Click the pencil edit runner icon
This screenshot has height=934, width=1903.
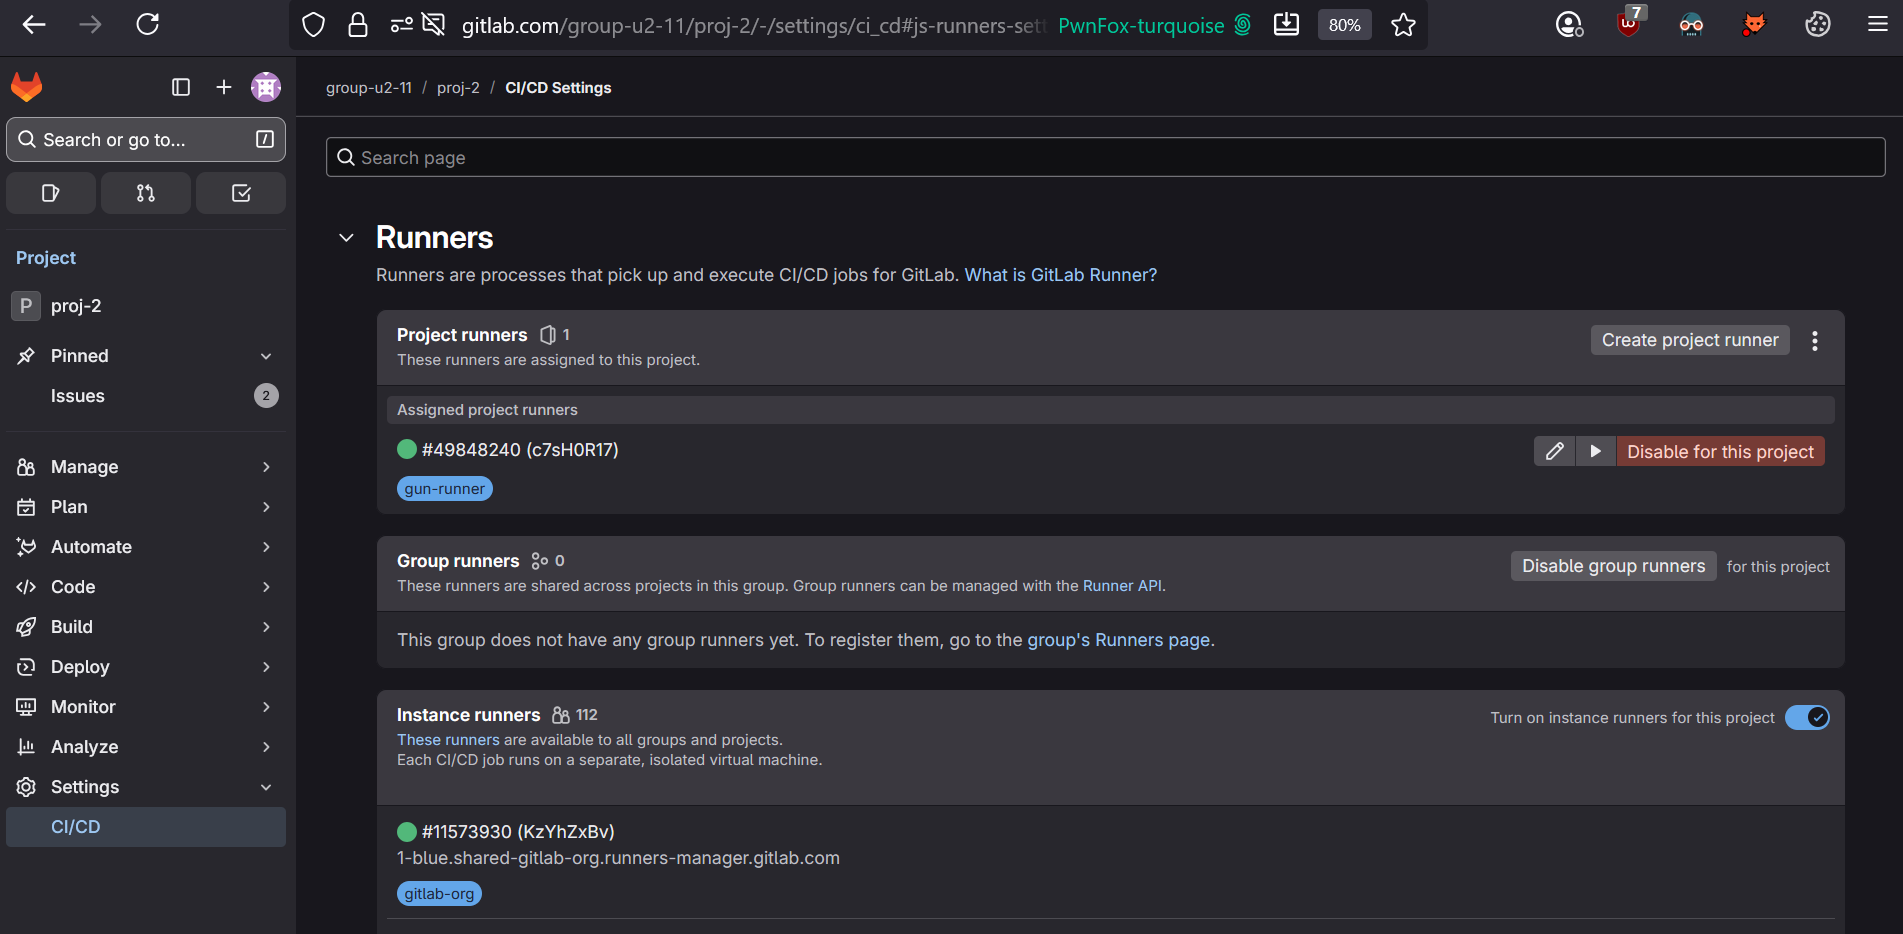tap(1554, 451)
